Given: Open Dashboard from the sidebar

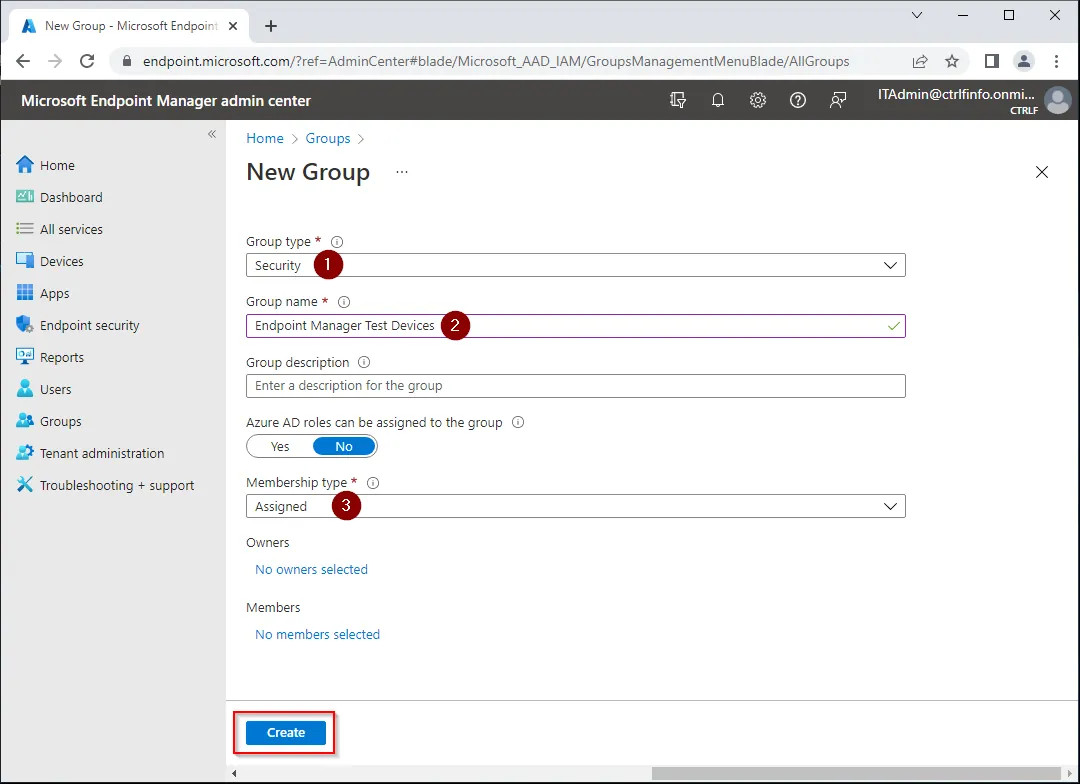Looking at the screenshot, I should click(59, 197).
